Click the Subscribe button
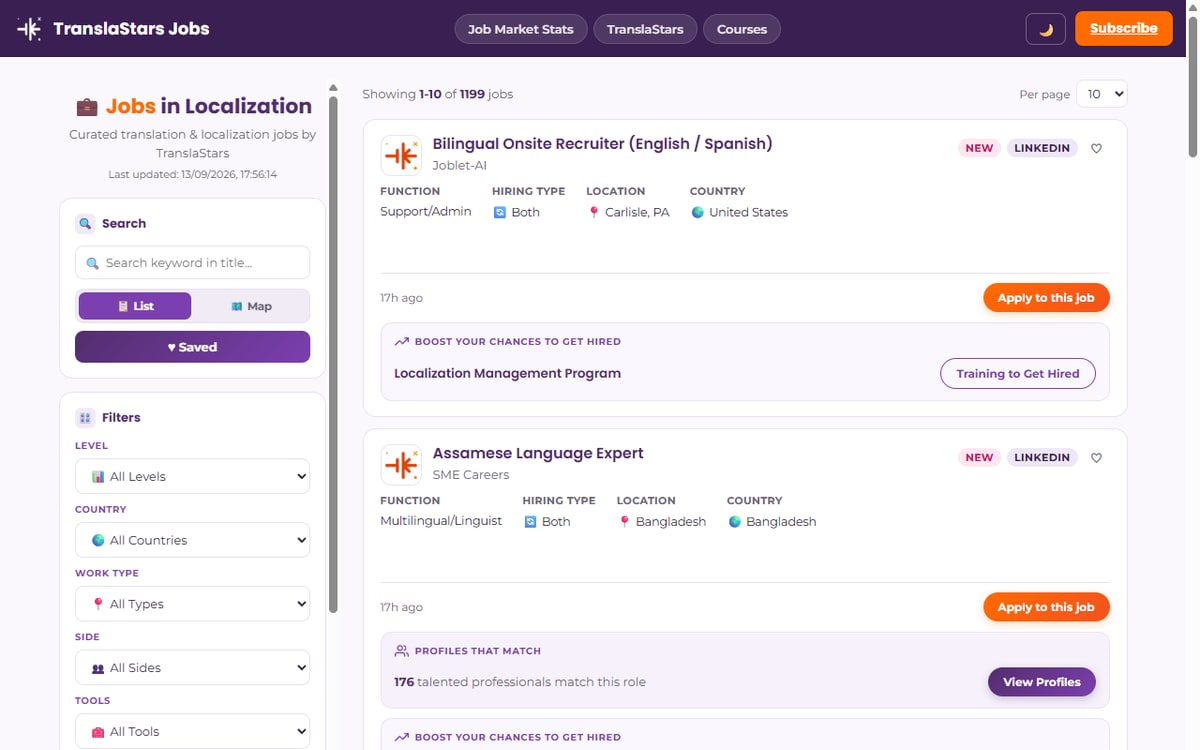1200x750 pixels. [1123, 28]
